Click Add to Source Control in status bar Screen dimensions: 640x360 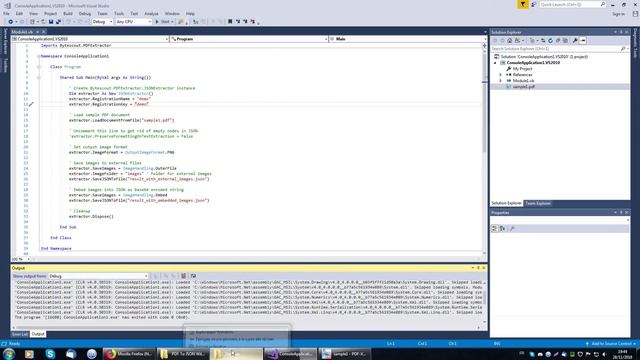click(x=611, y=344)
